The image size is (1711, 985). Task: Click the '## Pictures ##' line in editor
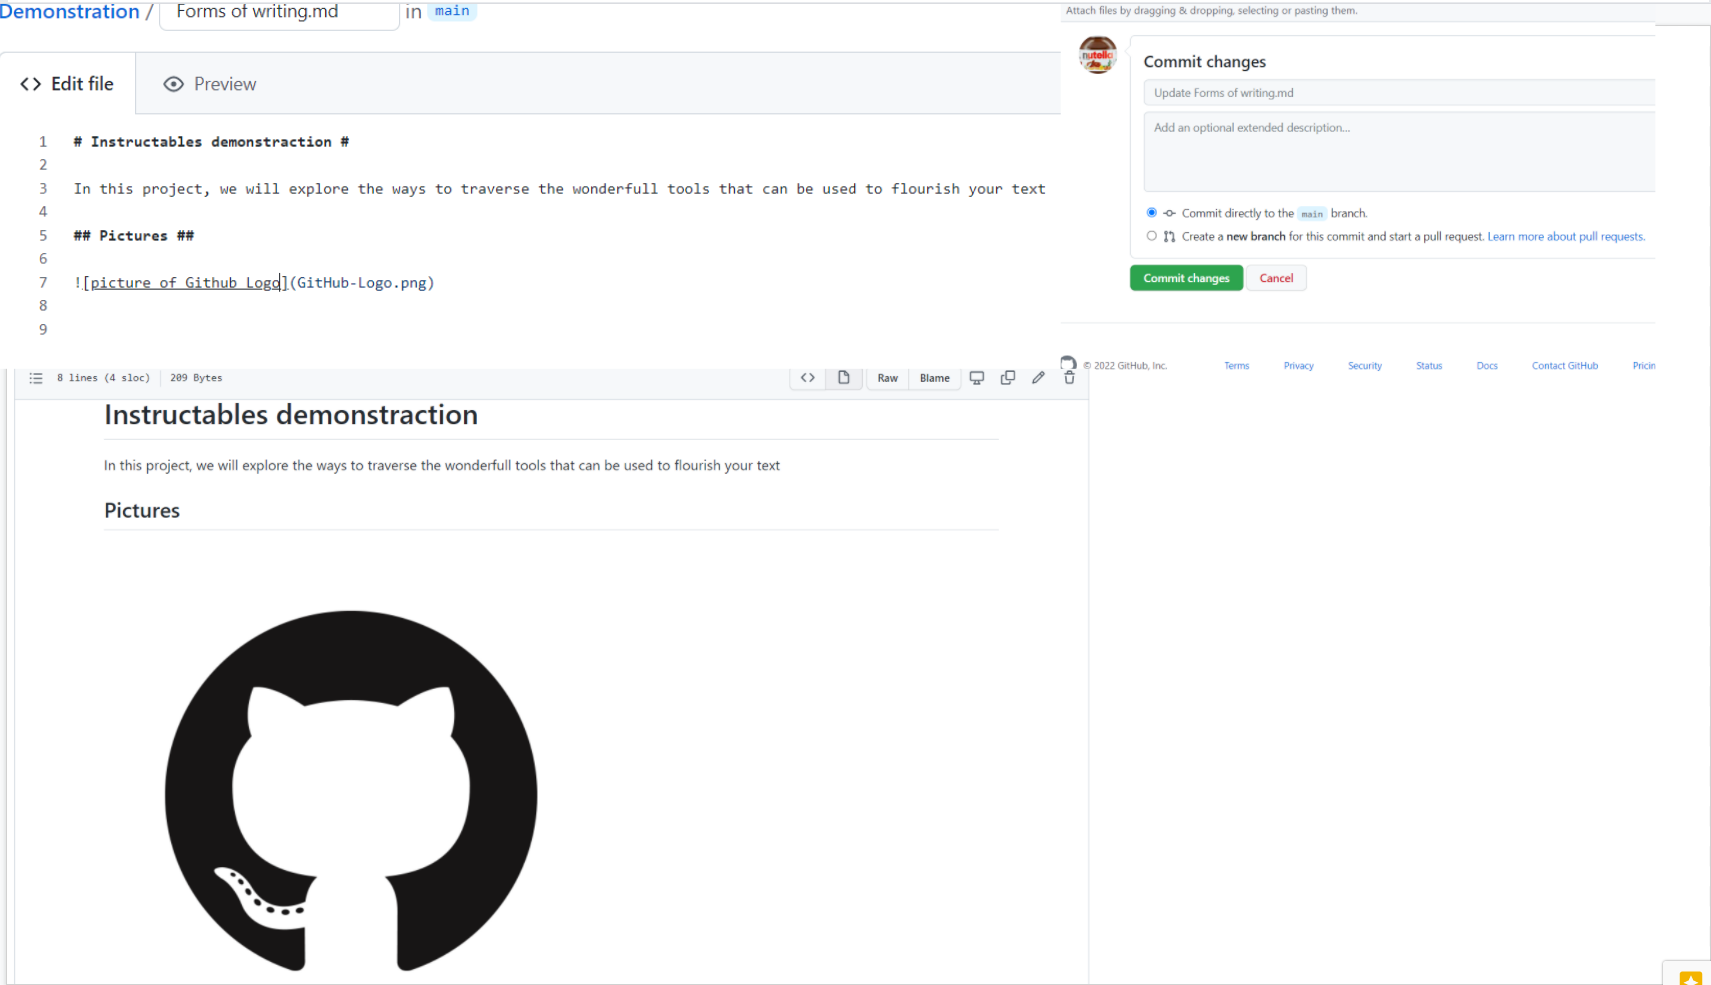point(134,236)
